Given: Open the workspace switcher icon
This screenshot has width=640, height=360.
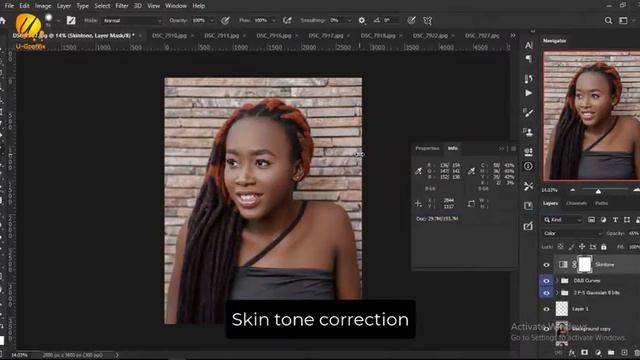Looking at the screenshot, I should coord(623,20).
